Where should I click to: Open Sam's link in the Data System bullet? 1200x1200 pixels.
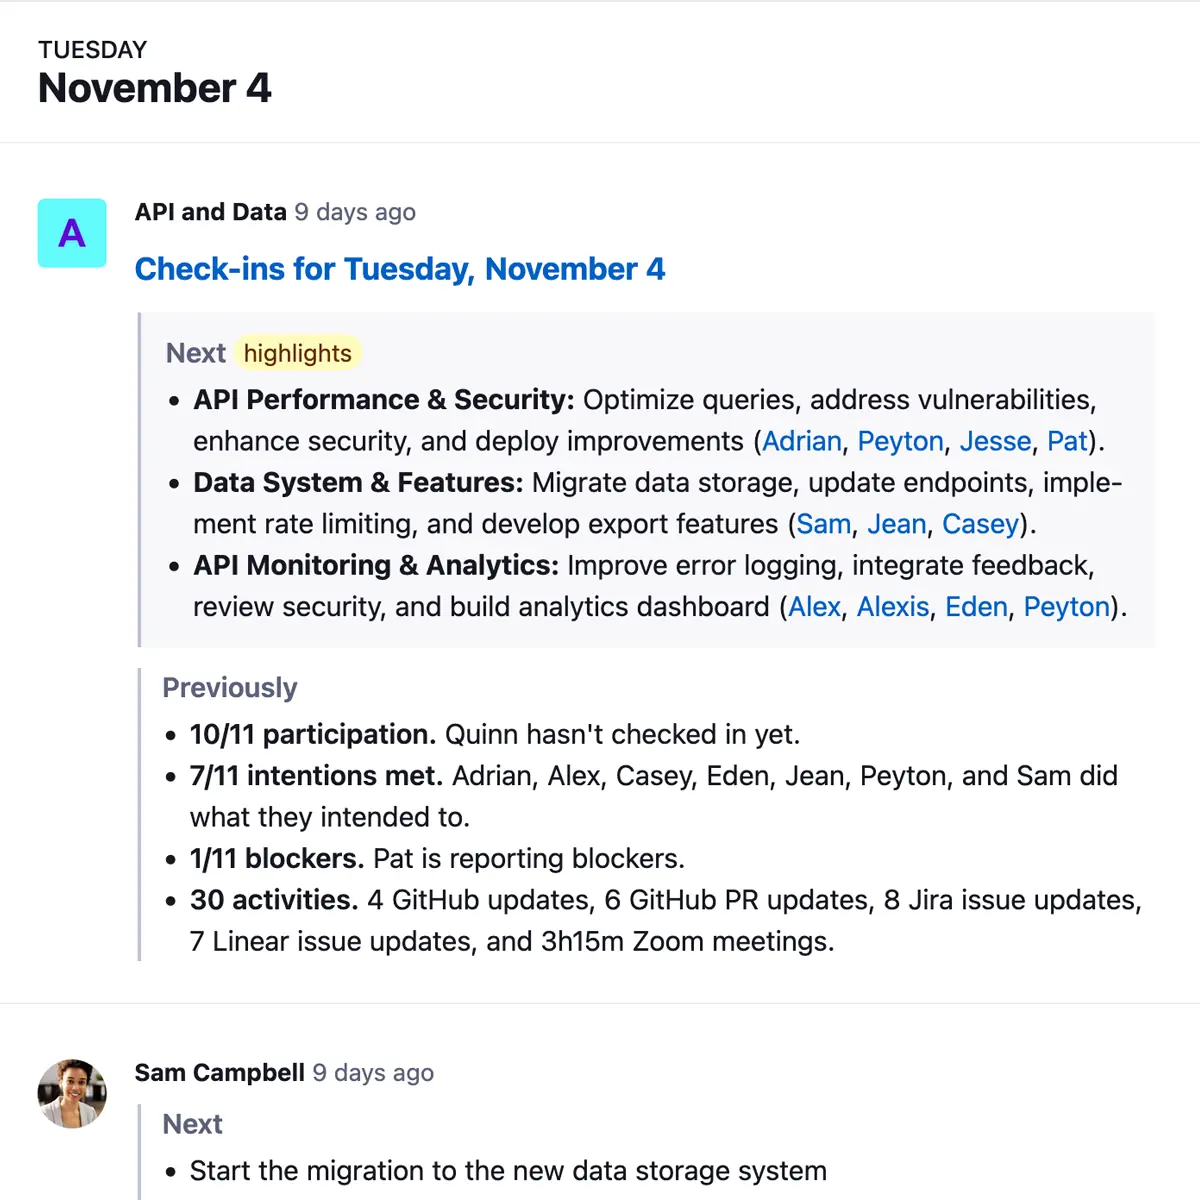pyautogui.click(x=822, y=523)
